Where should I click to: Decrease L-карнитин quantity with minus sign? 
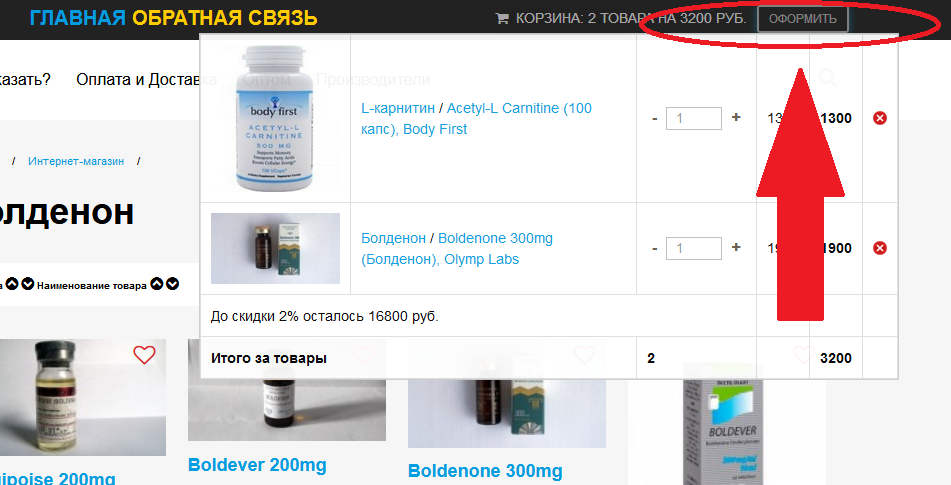point(654,119)
